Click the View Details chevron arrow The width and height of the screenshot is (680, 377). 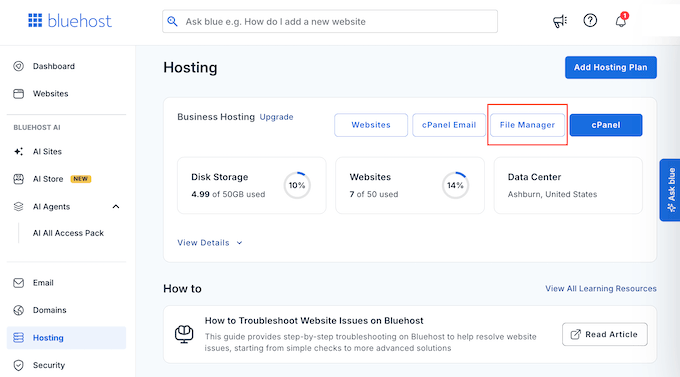coord(239,243)
